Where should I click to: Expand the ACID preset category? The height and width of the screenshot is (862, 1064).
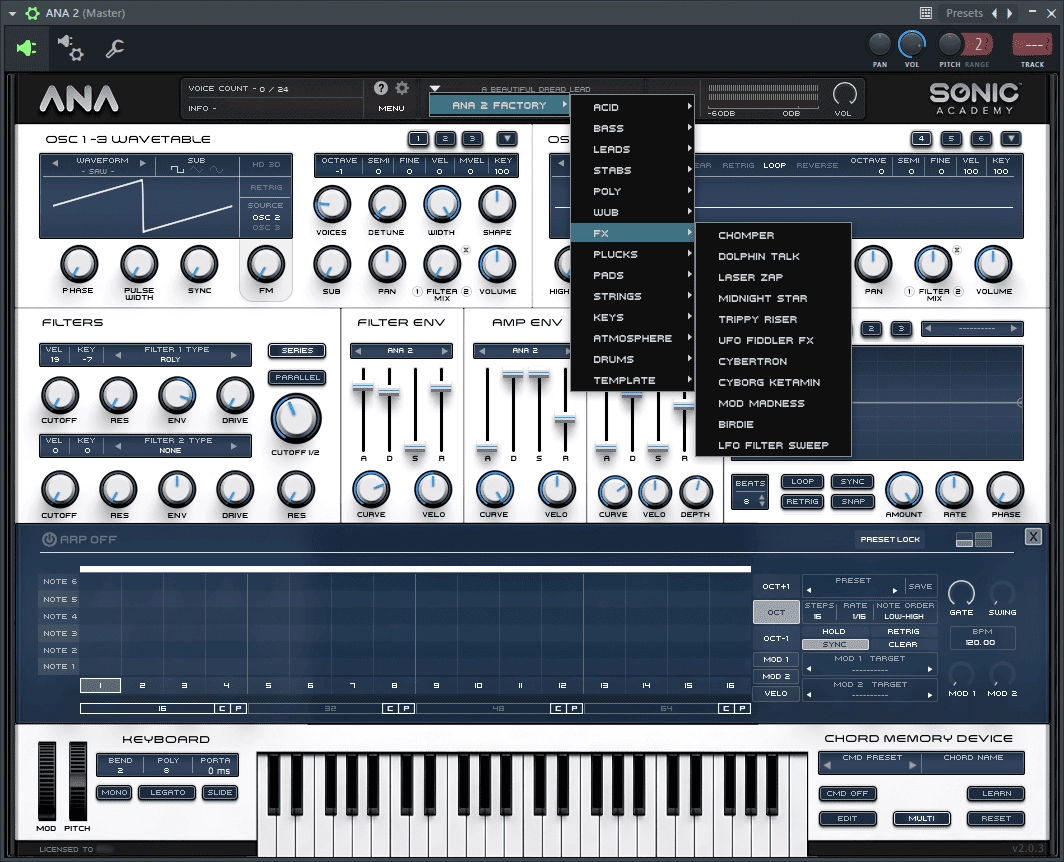(632, 107)
